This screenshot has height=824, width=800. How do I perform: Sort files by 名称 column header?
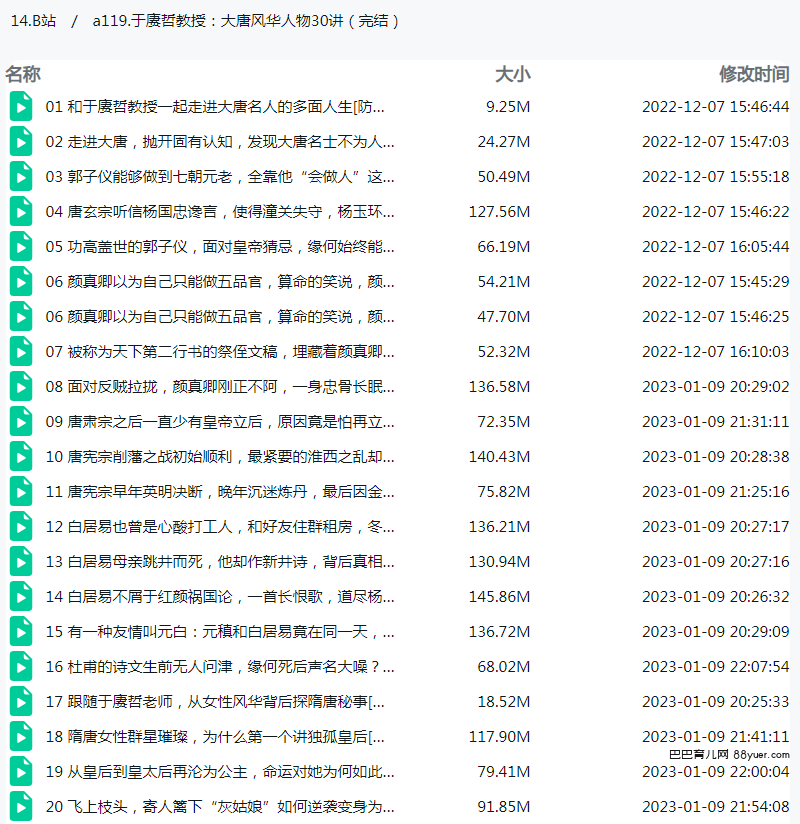pos(23,74)
